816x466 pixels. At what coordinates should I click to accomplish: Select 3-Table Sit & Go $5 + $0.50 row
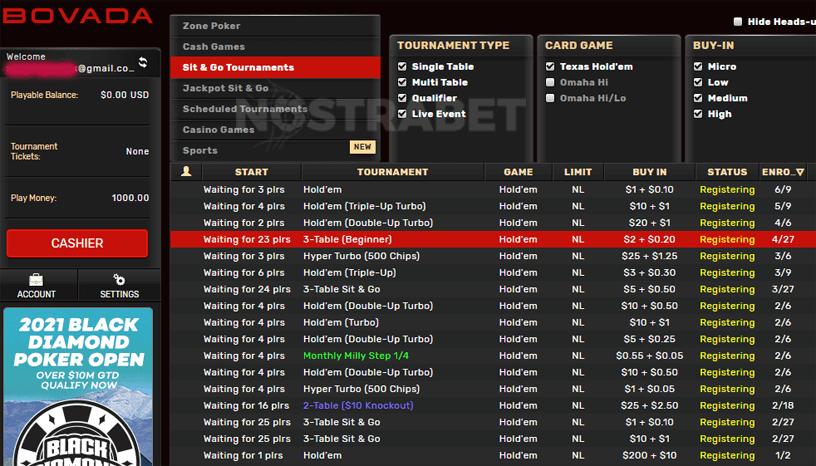pos(493,289)
